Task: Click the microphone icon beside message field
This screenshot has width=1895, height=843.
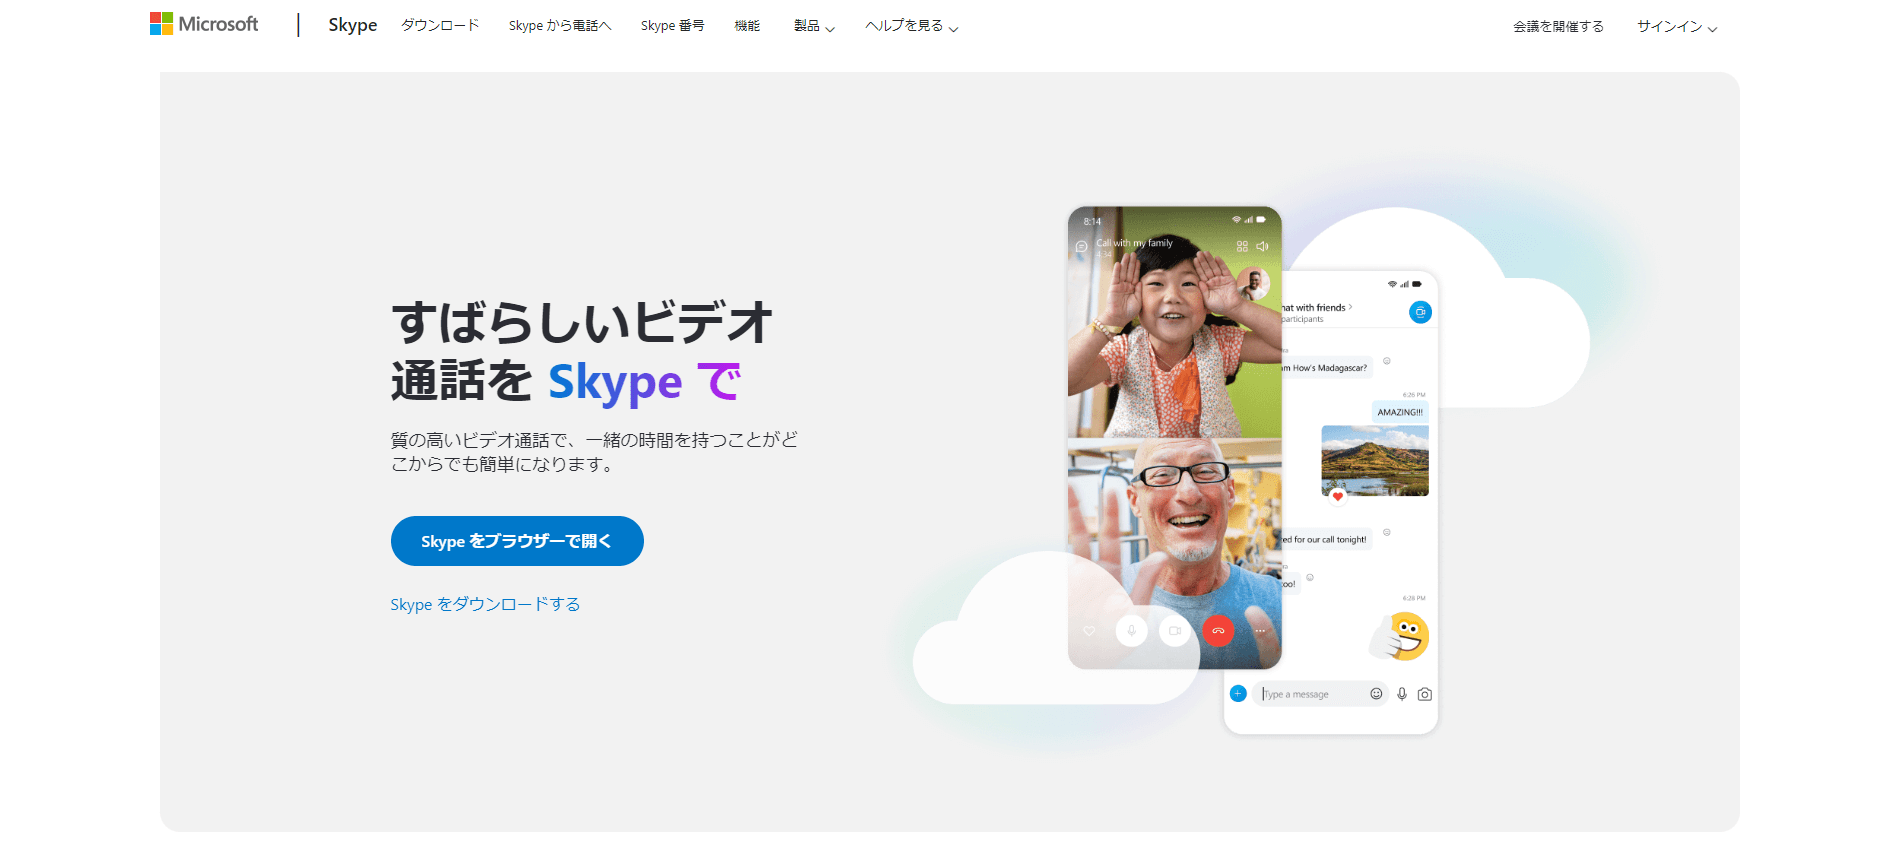Action: tap(1402, 694)
